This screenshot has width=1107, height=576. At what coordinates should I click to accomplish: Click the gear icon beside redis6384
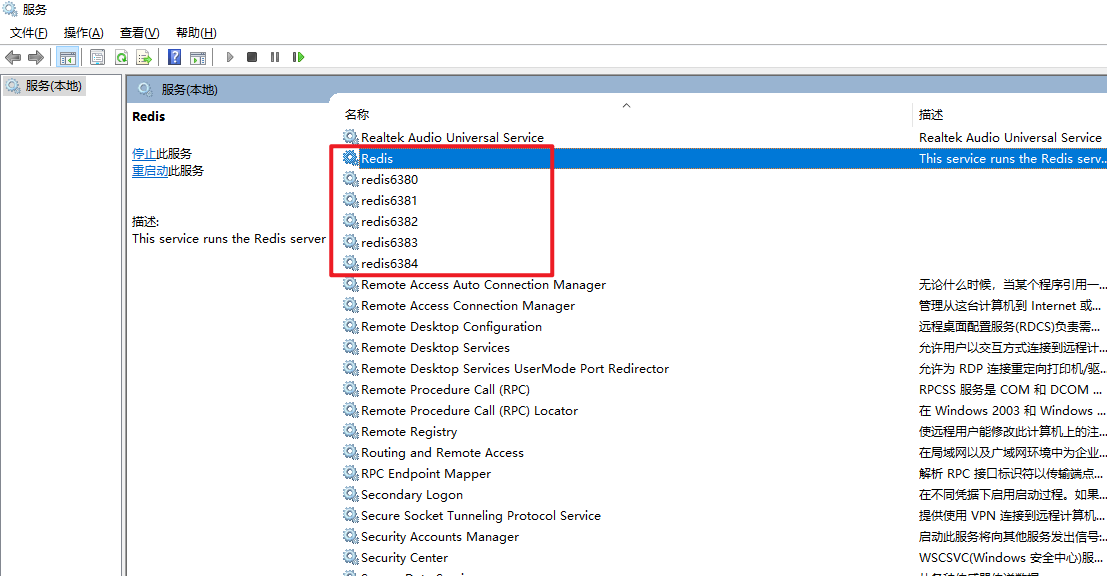(351, 263)
